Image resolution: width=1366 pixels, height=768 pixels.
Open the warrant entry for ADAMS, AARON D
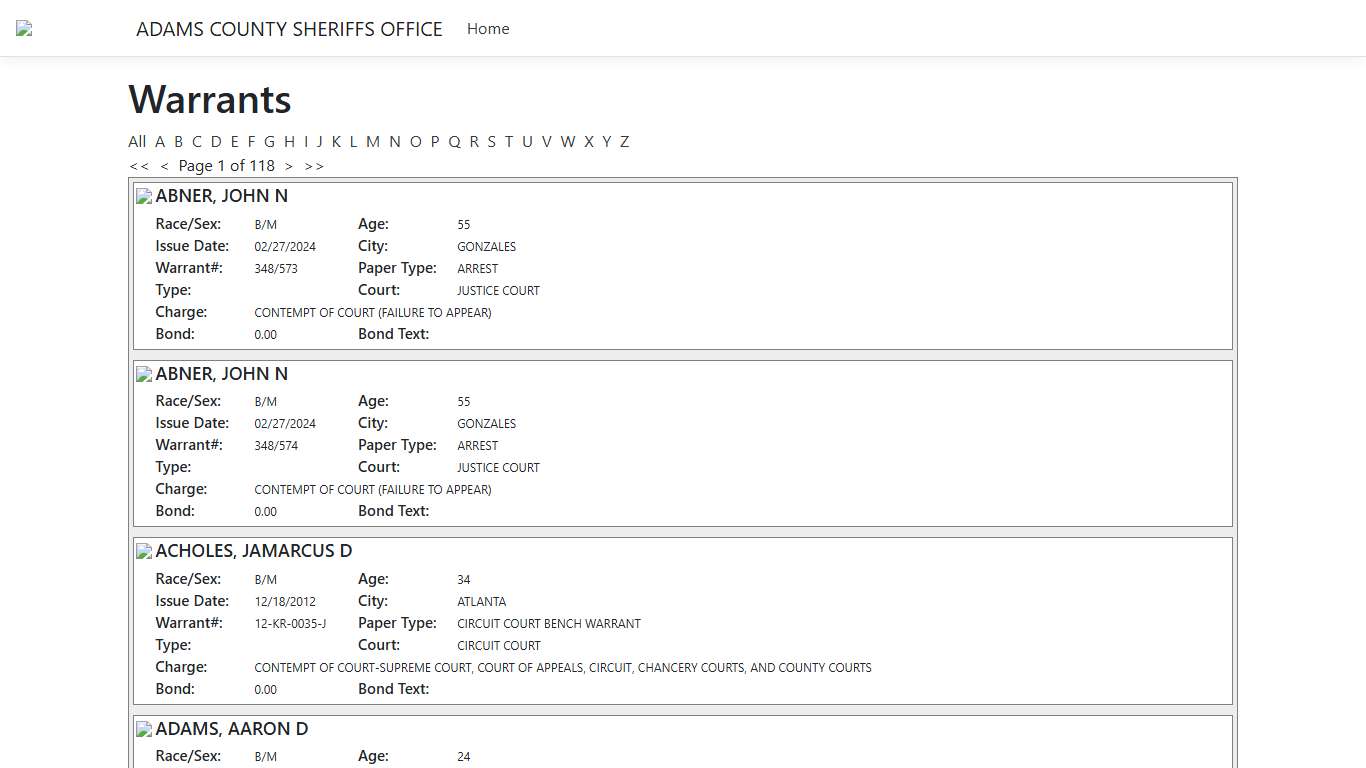click(x=230, y=729)
